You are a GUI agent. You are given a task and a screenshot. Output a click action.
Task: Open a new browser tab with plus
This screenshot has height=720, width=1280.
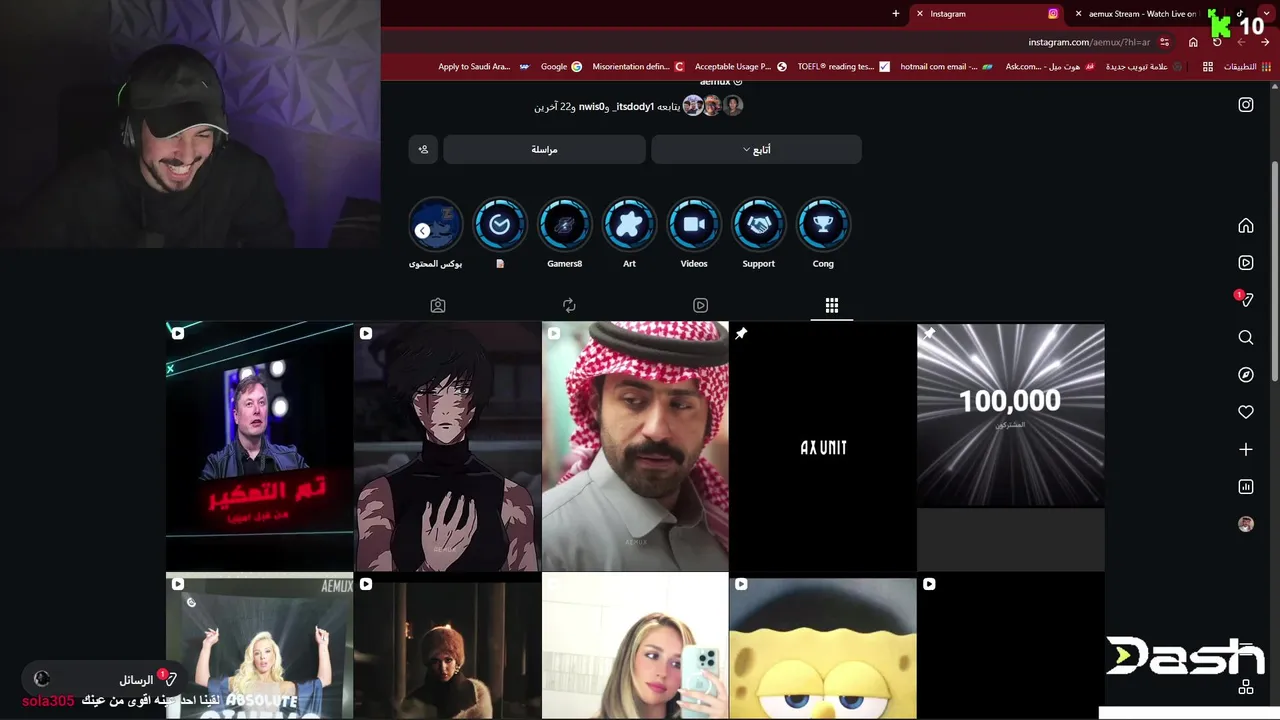[x=896, y=14]
